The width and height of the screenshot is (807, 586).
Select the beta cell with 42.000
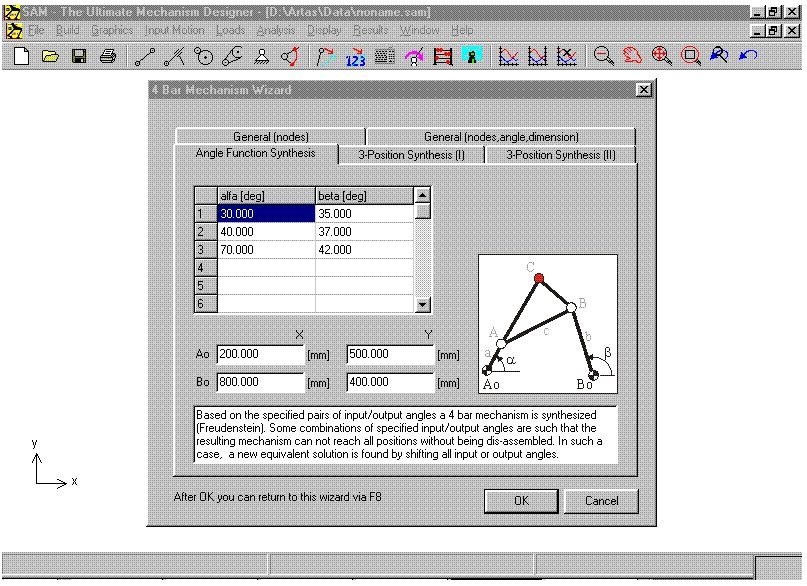point(364,250)
